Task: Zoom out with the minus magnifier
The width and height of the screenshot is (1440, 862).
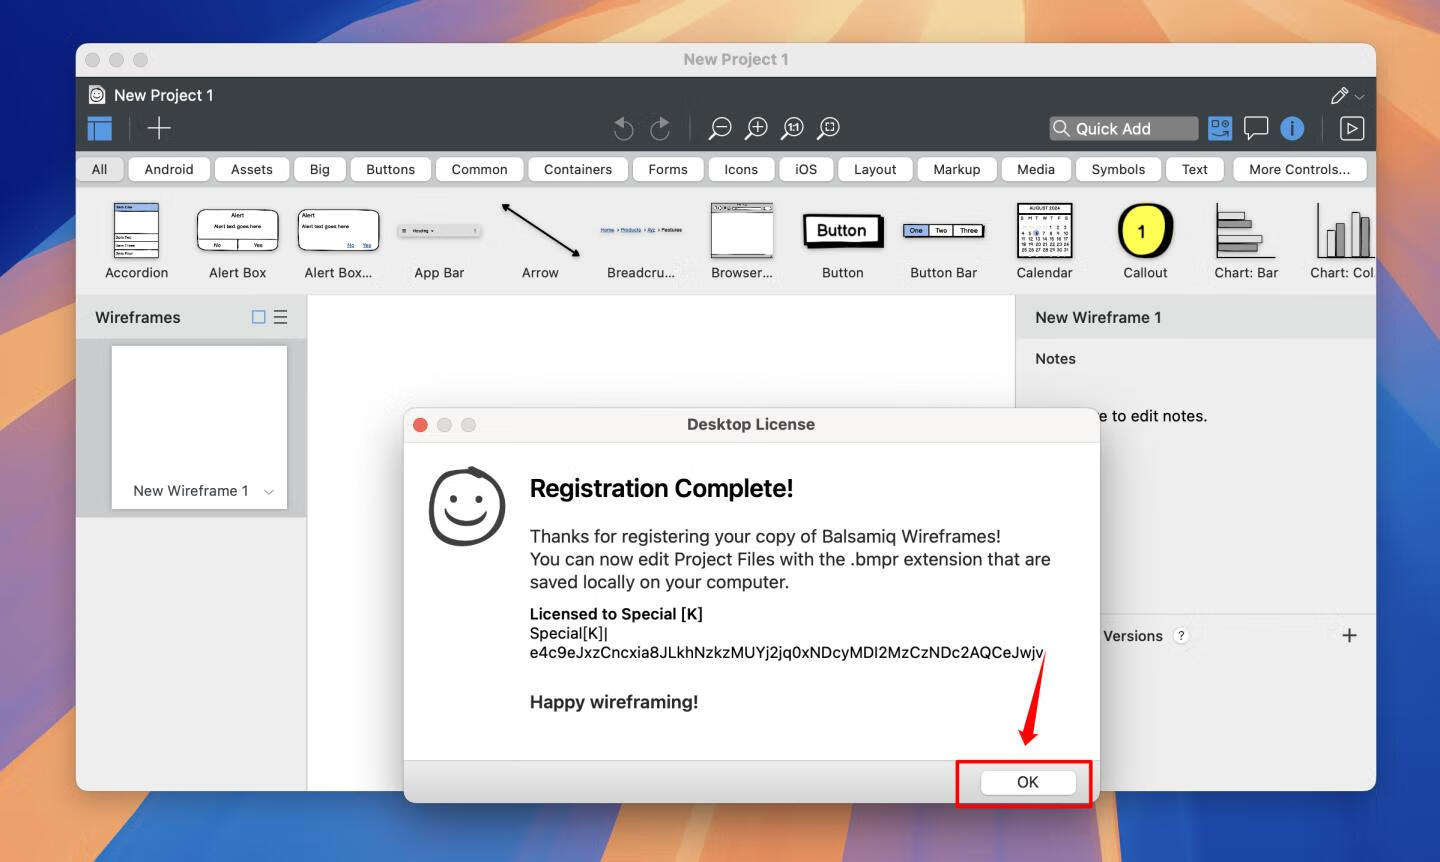Action: point(720,128)
